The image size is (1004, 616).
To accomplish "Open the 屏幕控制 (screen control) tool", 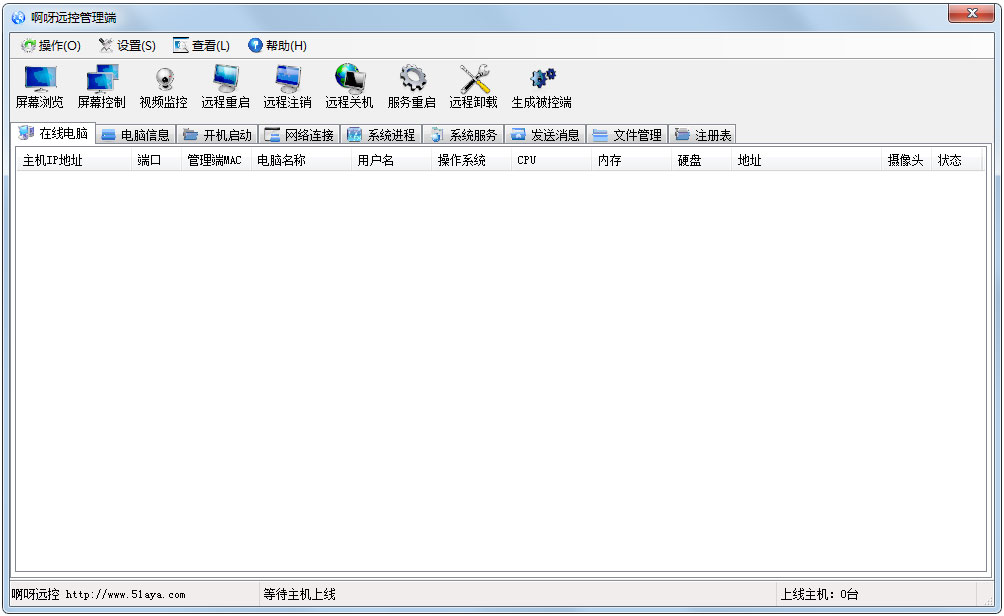I will point(101,86).
